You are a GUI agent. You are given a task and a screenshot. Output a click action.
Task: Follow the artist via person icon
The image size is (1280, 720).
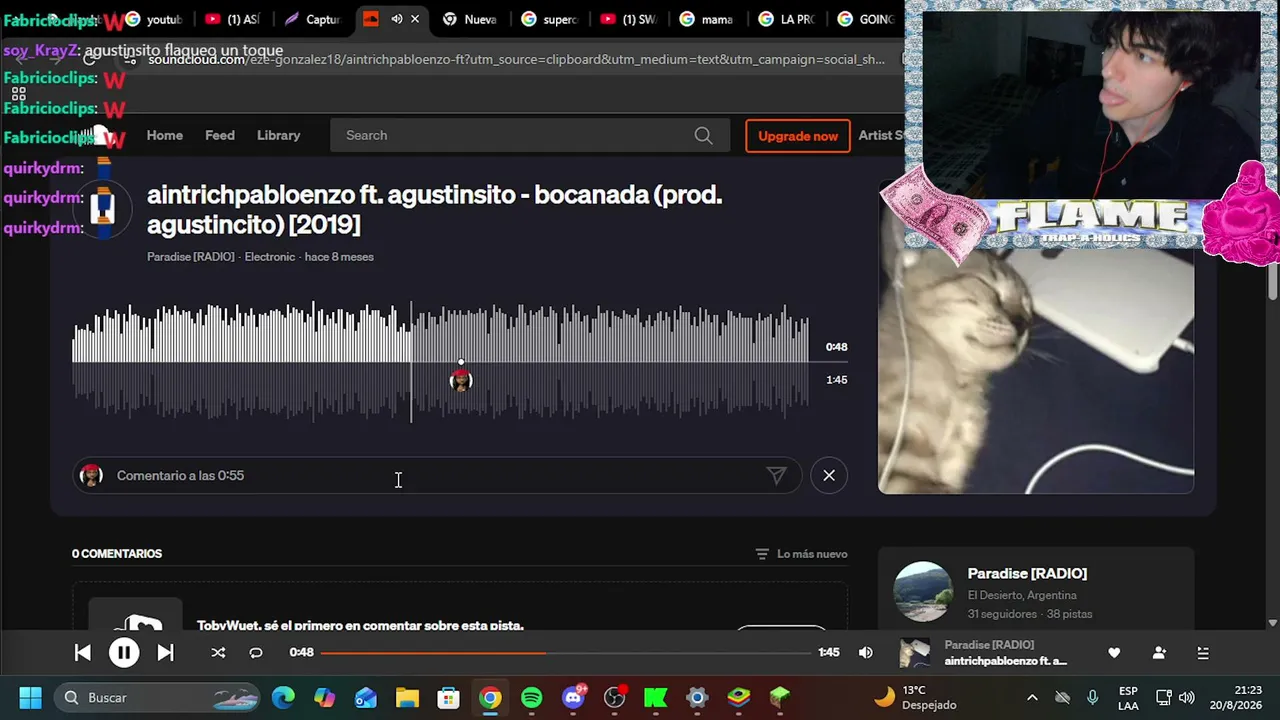point(1159,653)
